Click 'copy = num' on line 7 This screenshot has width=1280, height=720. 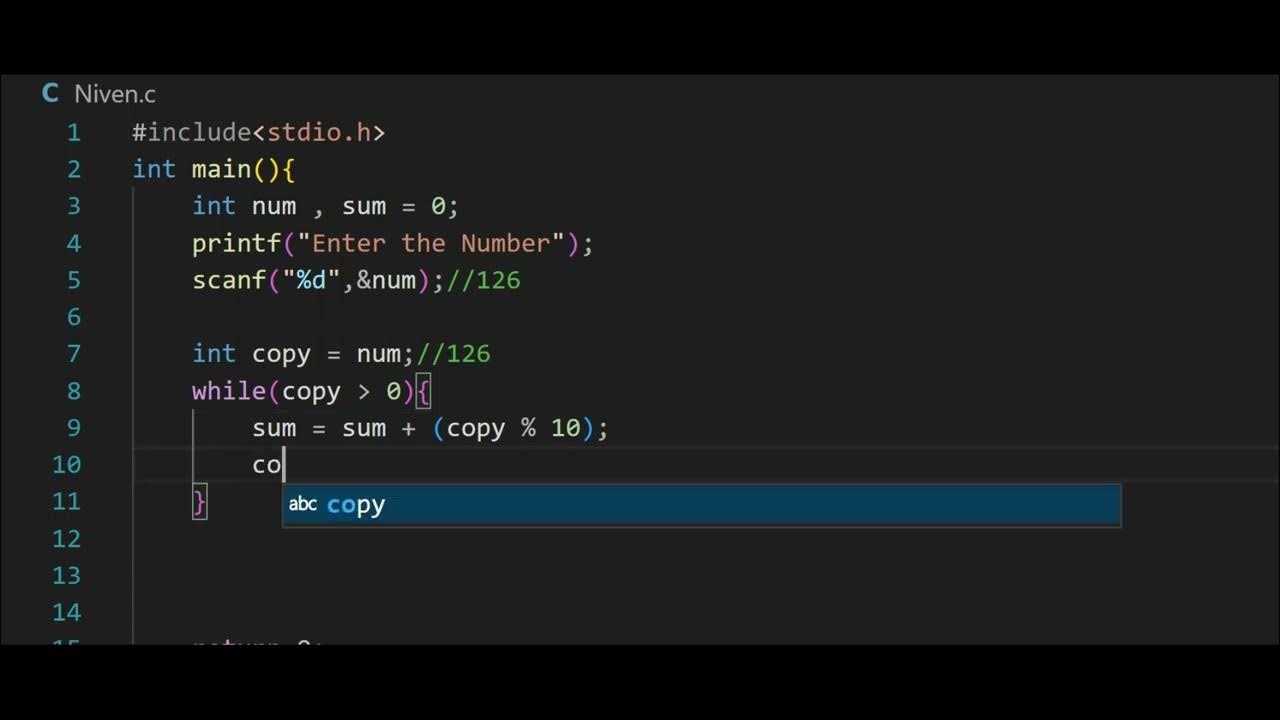tap(326, 354)
